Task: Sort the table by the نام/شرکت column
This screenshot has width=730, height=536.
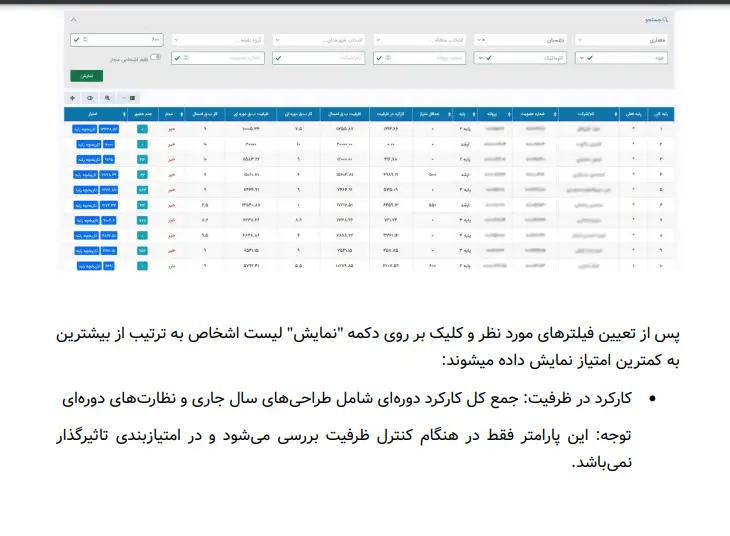Action: pos(589,114)
